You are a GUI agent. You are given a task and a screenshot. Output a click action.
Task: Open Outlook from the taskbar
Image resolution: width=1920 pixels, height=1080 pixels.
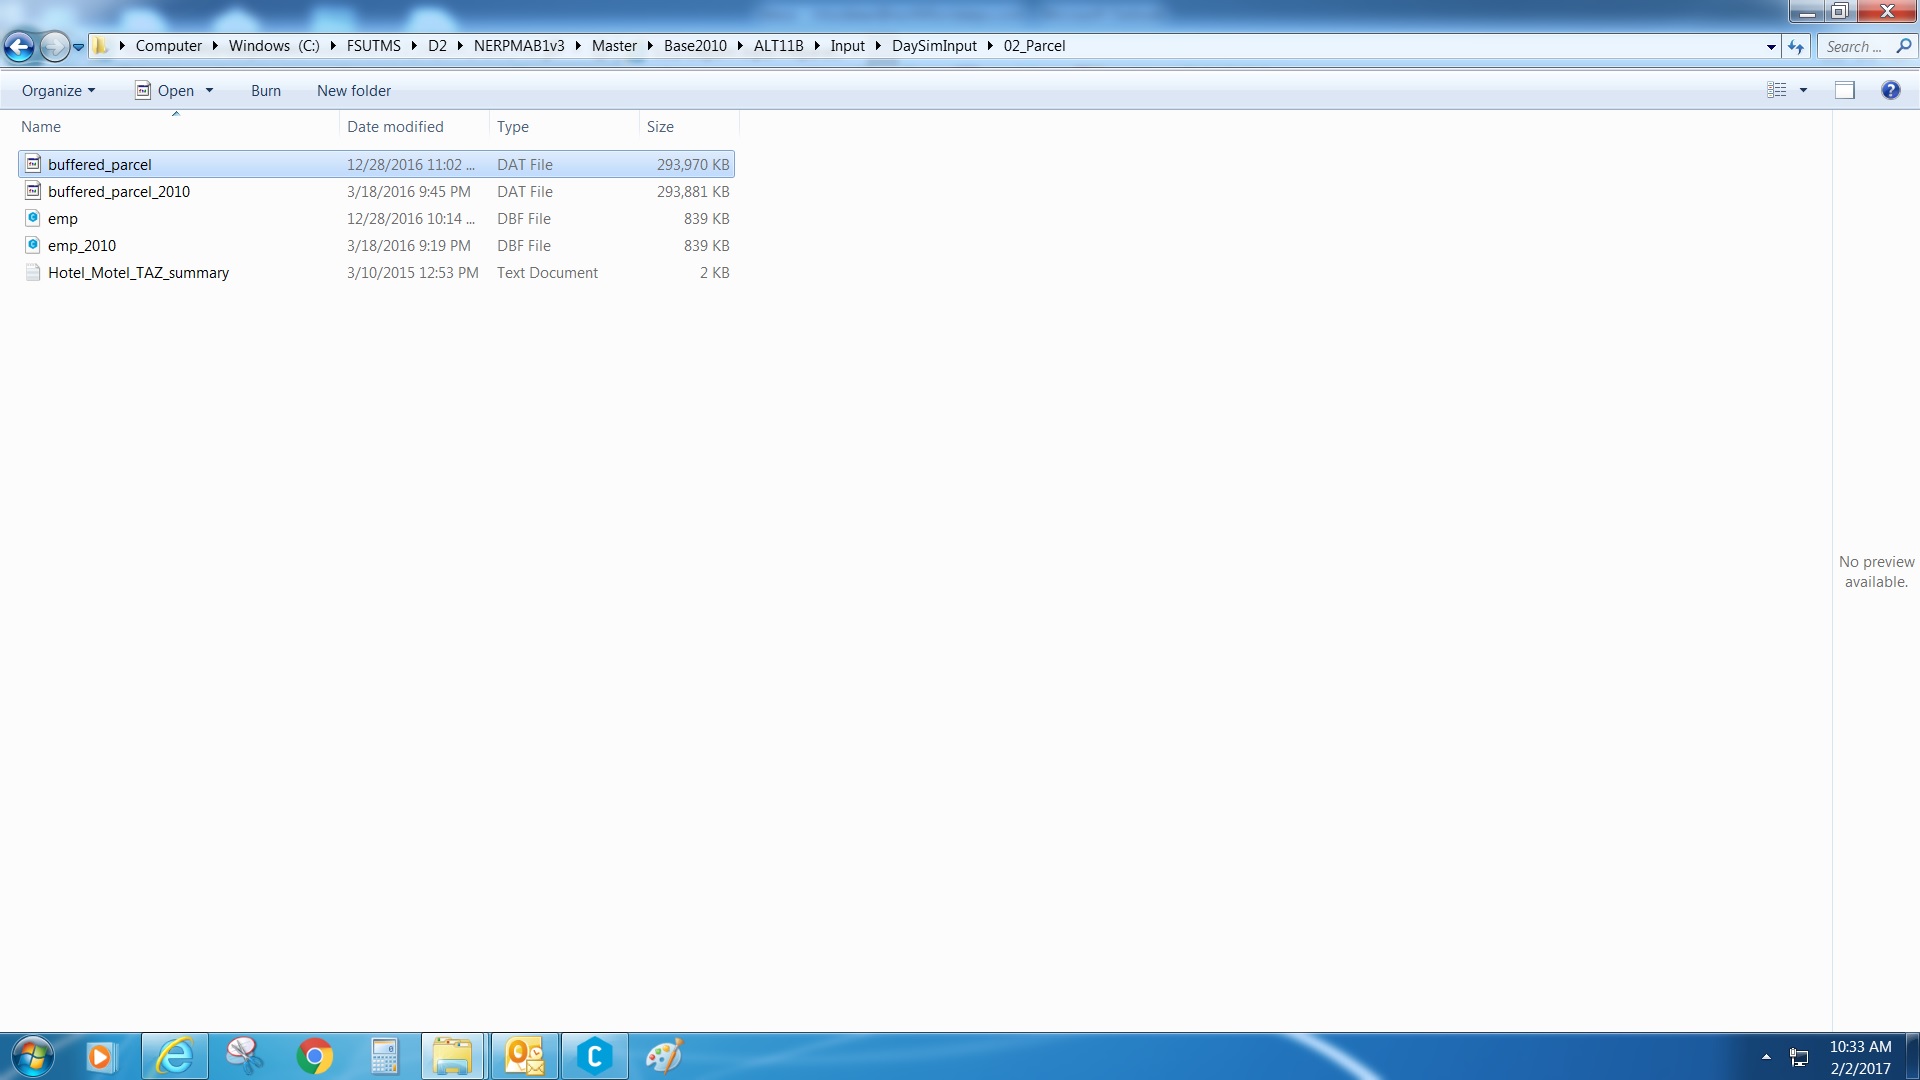[x=524, y=1056]
